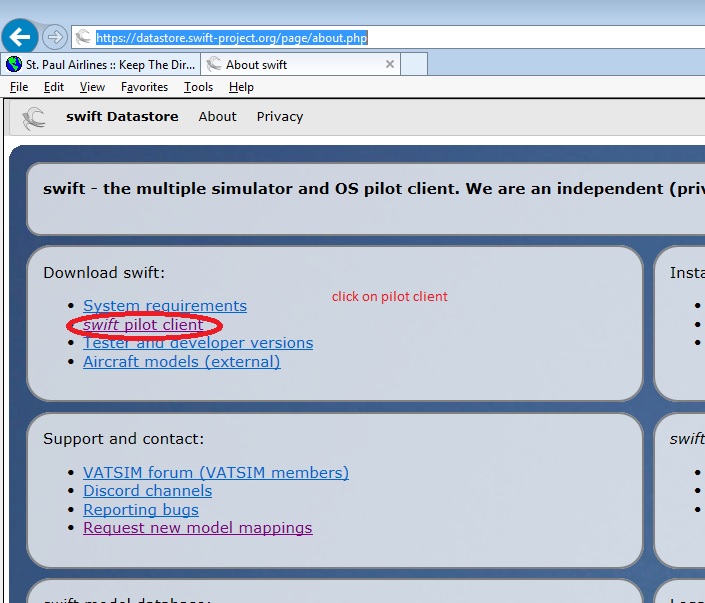This screenshot has height=603, width=705.
Task: Open Tester and developer versions link
Action: click(198, 343)
